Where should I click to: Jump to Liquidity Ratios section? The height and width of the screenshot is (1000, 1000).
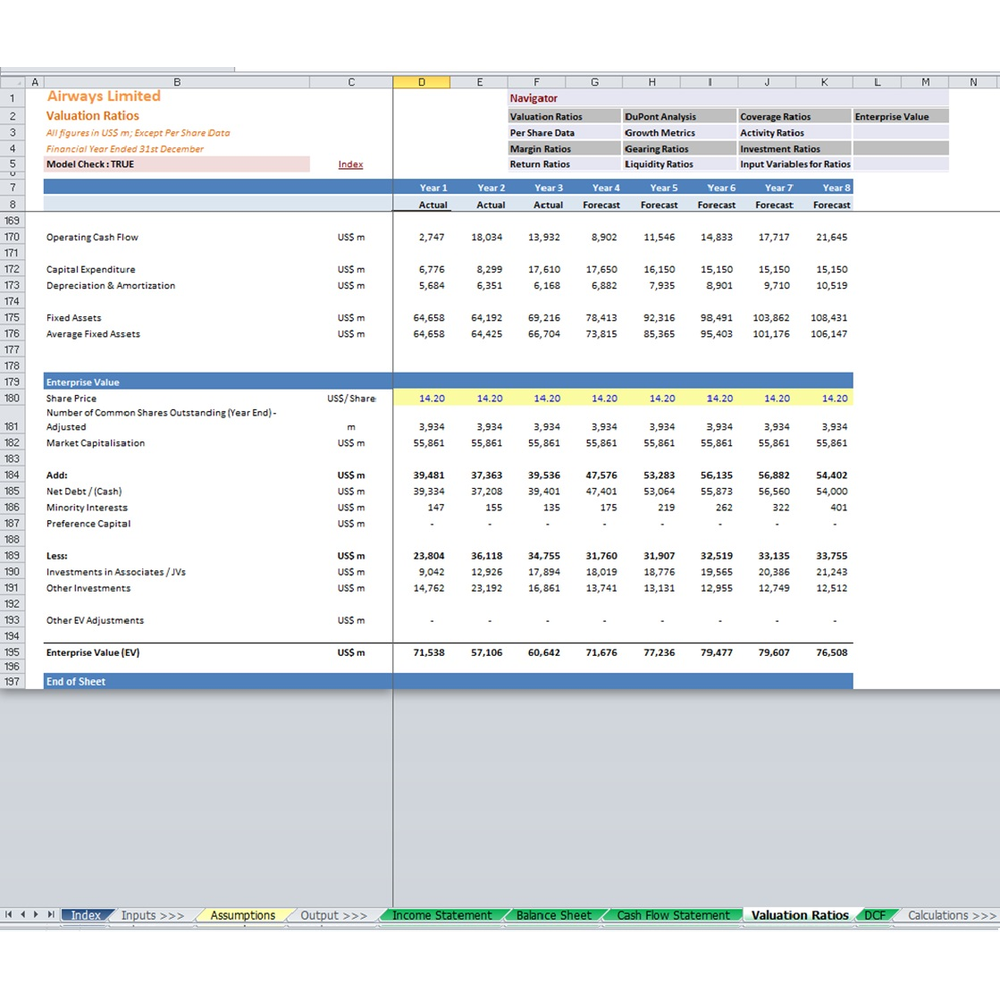coord(679,164)
